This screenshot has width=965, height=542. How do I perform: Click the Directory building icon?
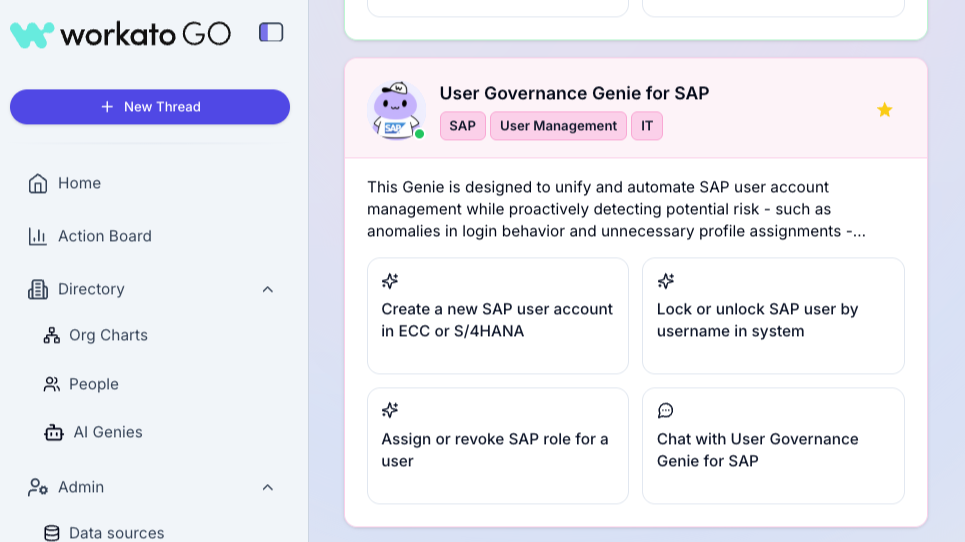(38, 289)
